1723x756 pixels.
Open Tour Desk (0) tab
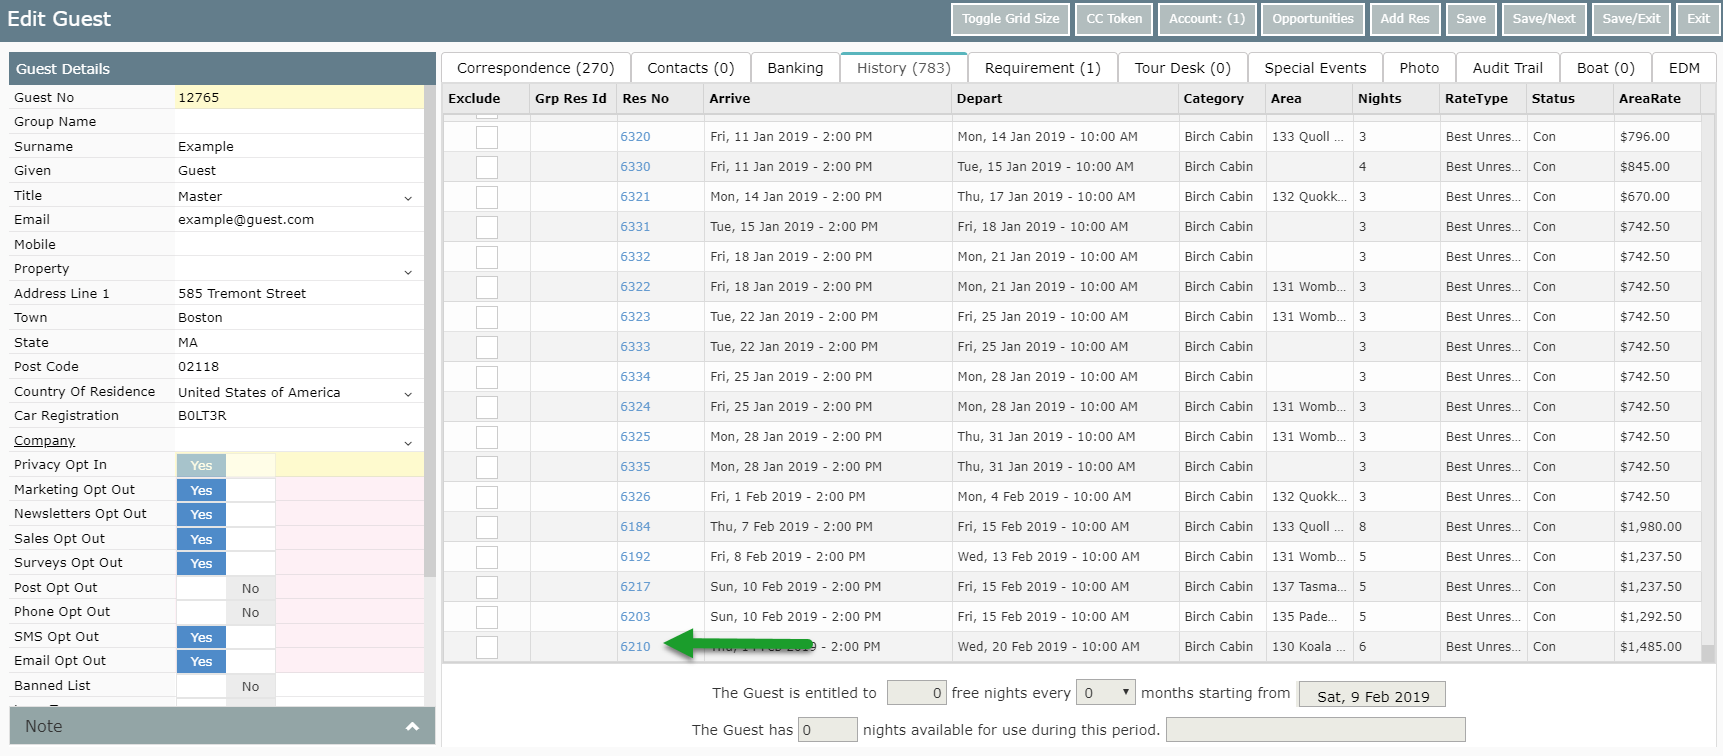(1182, 68)
